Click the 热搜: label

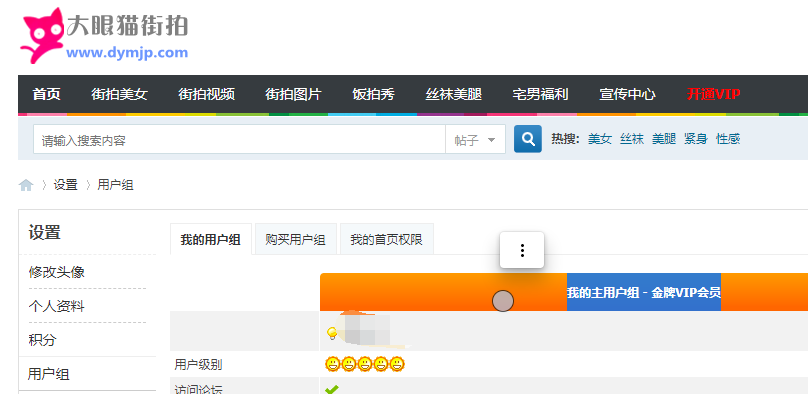(x=565, y=139)
